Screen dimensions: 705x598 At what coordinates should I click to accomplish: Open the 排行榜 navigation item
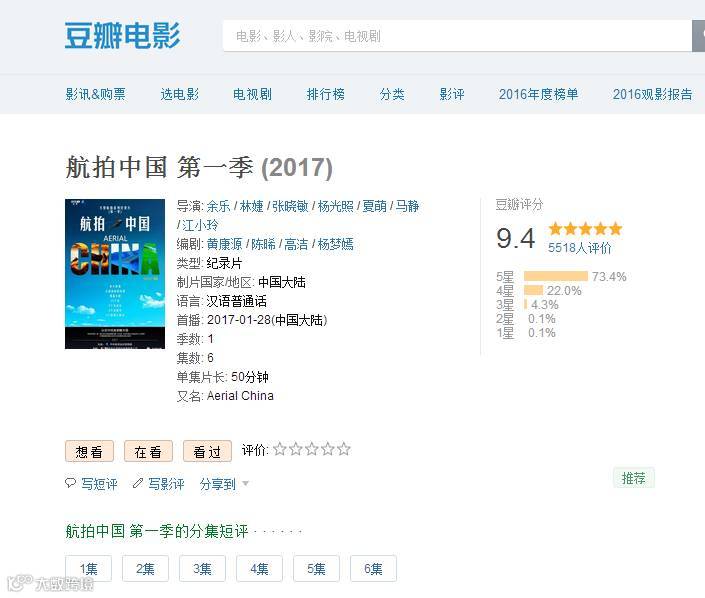[326, 94]
